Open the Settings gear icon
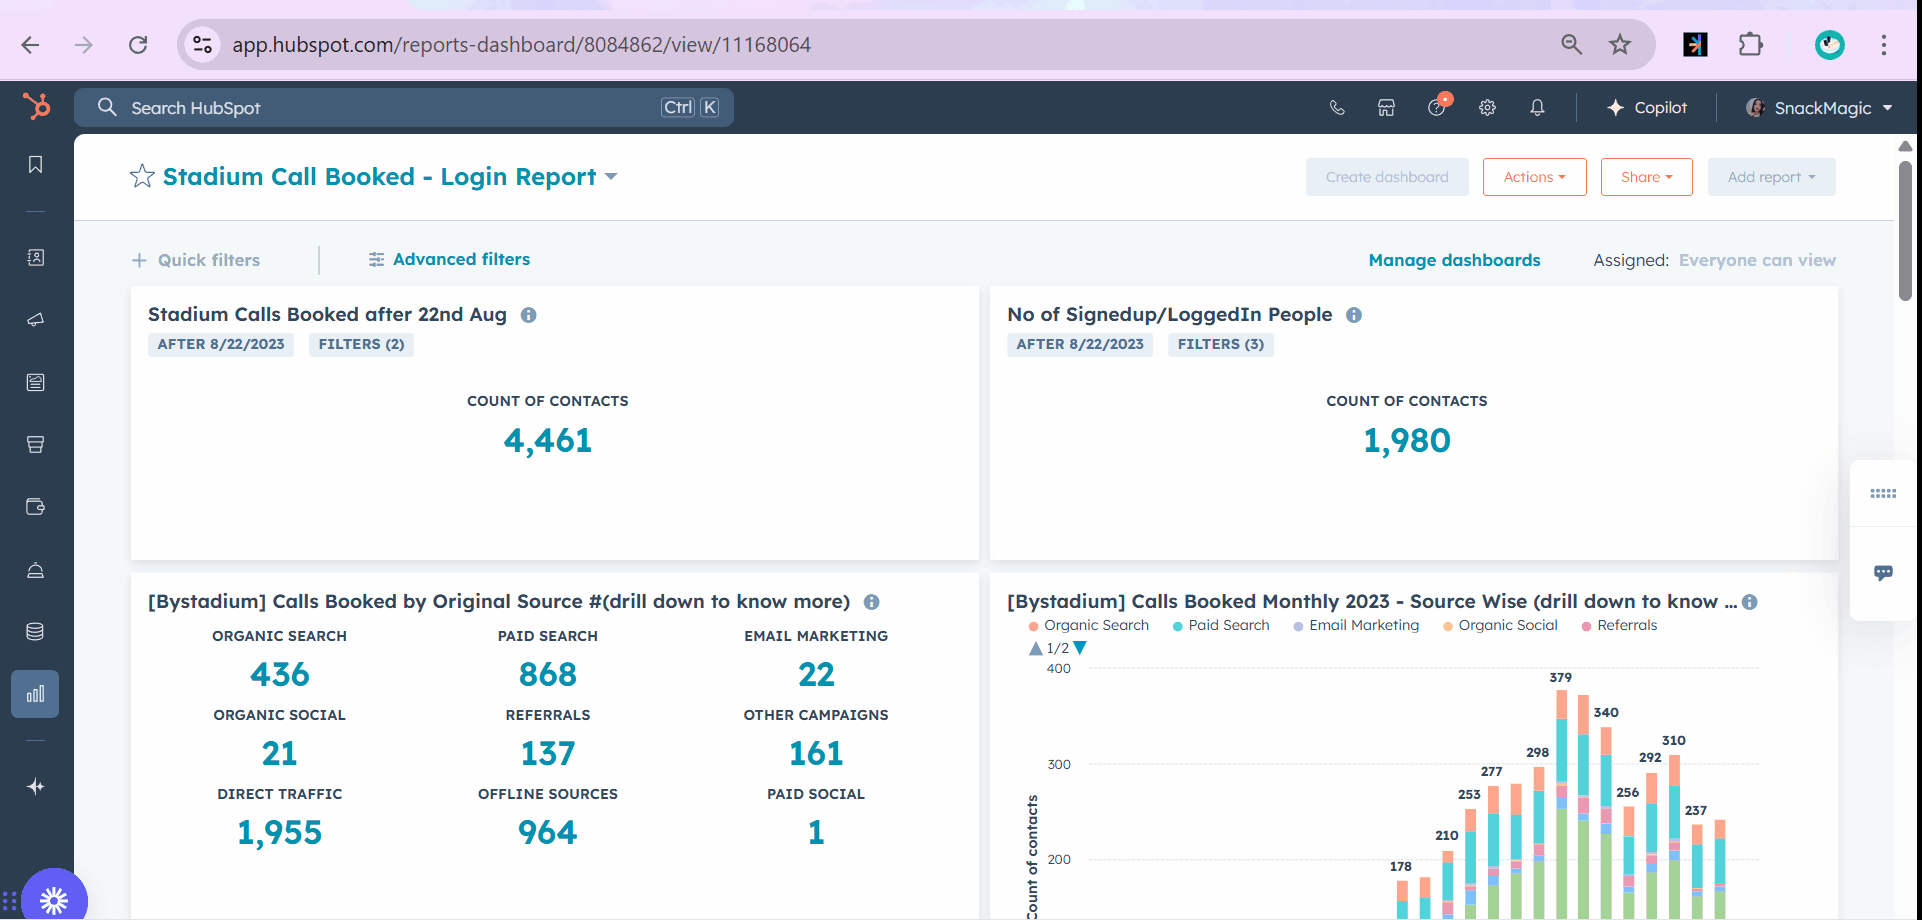Viewport: 1922px width, 920px height. pyautogui.click(x=1487, y=108)
